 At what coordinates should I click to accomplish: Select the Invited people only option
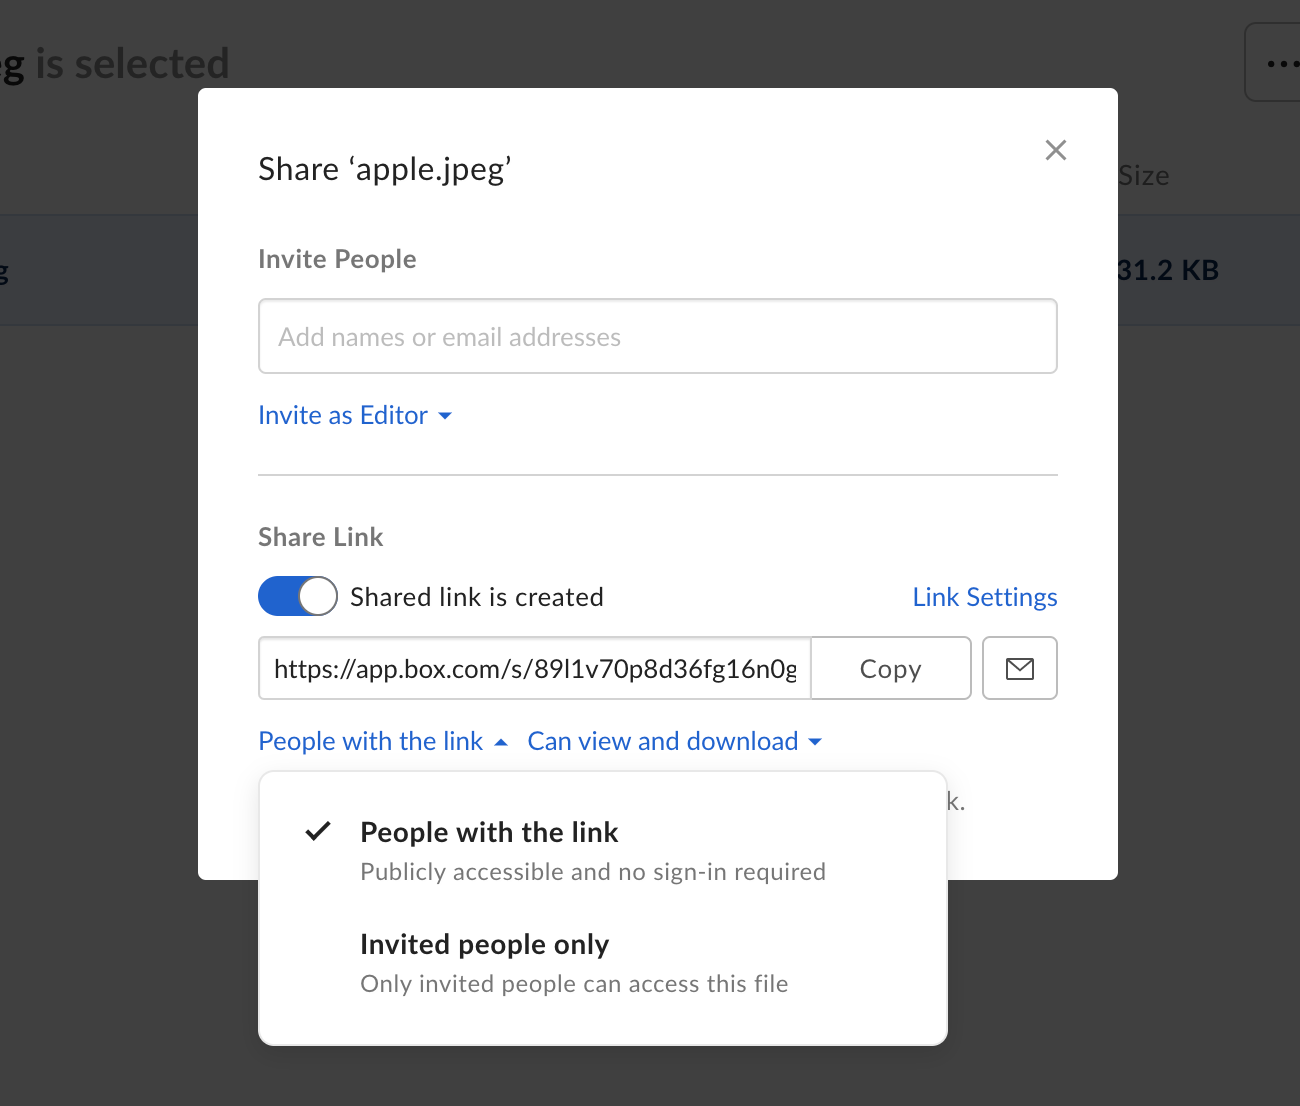pos(484,945)
